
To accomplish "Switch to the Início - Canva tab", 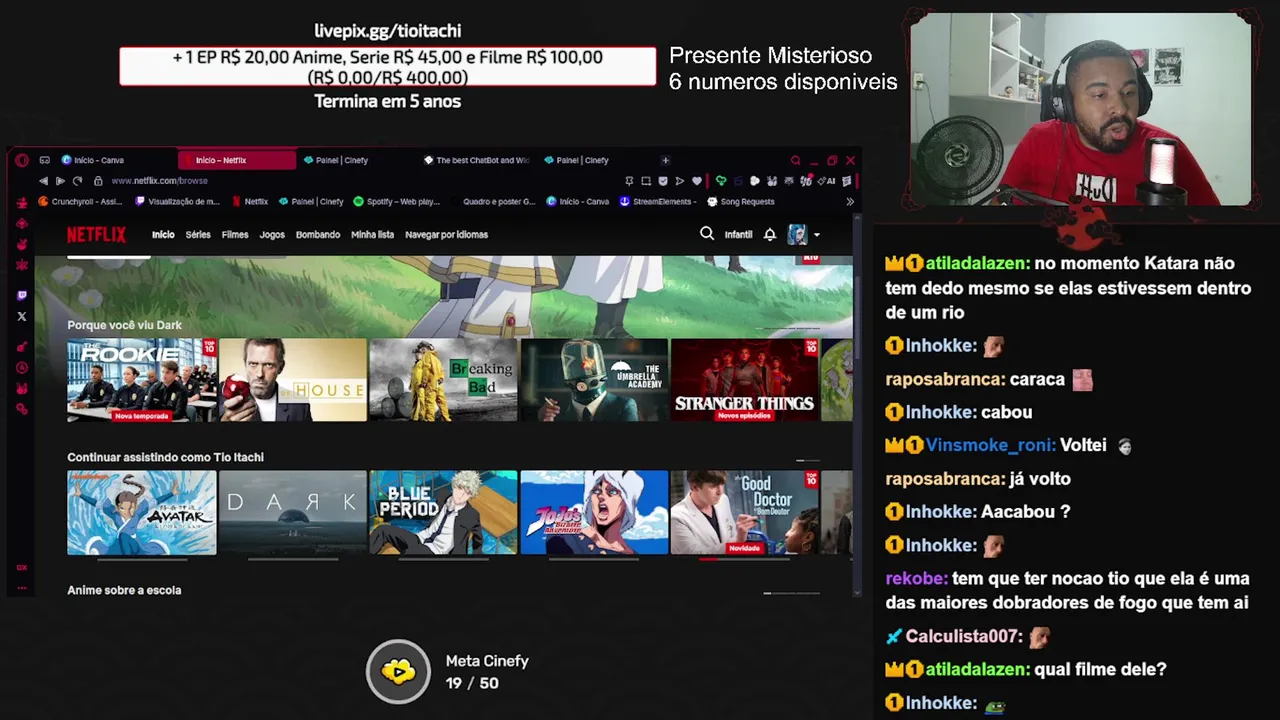I will 118,160.
